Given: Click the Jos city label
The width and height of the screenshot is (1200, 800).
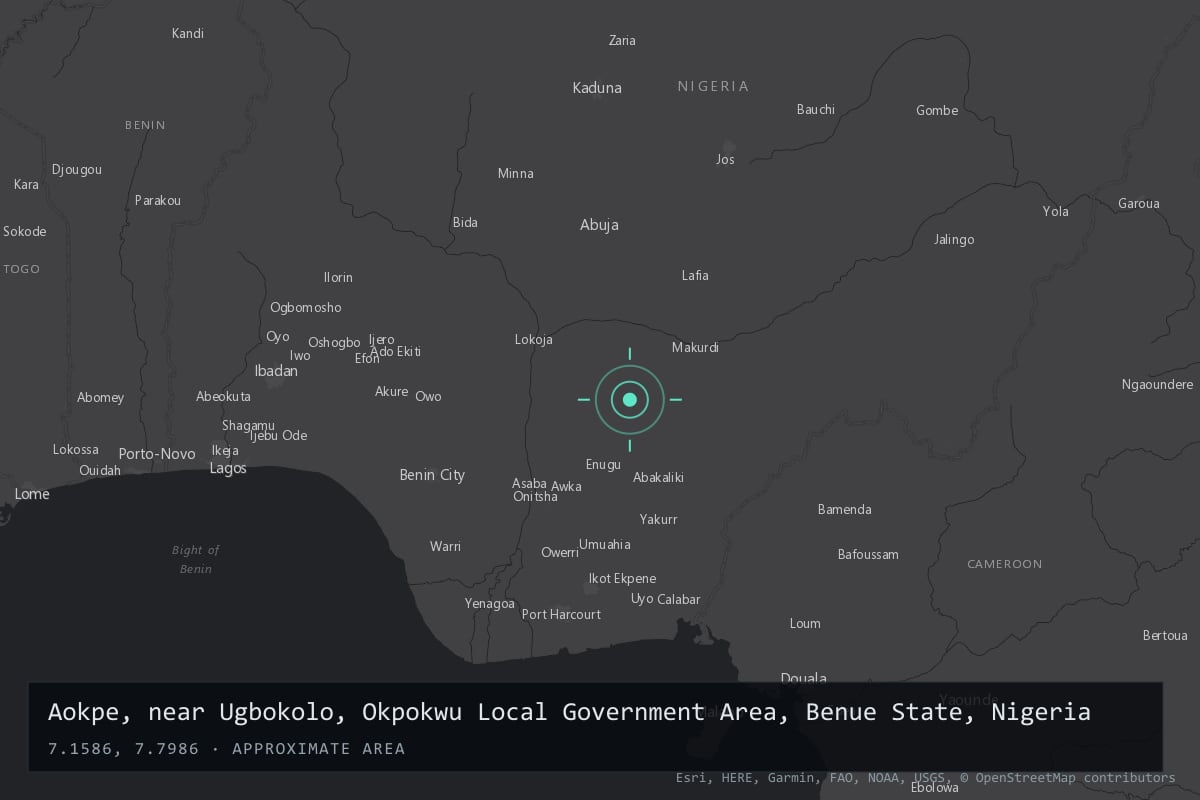Looking at the screenshot, I should tap(725, 160).
